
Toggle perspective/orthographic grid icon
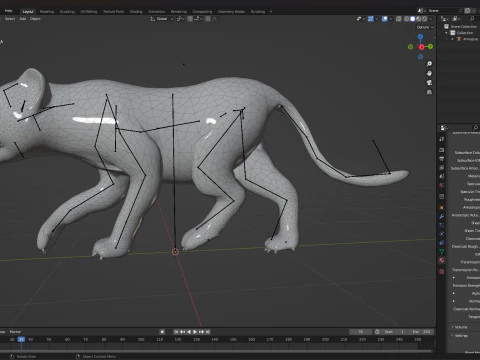click(x=429, y=92)
